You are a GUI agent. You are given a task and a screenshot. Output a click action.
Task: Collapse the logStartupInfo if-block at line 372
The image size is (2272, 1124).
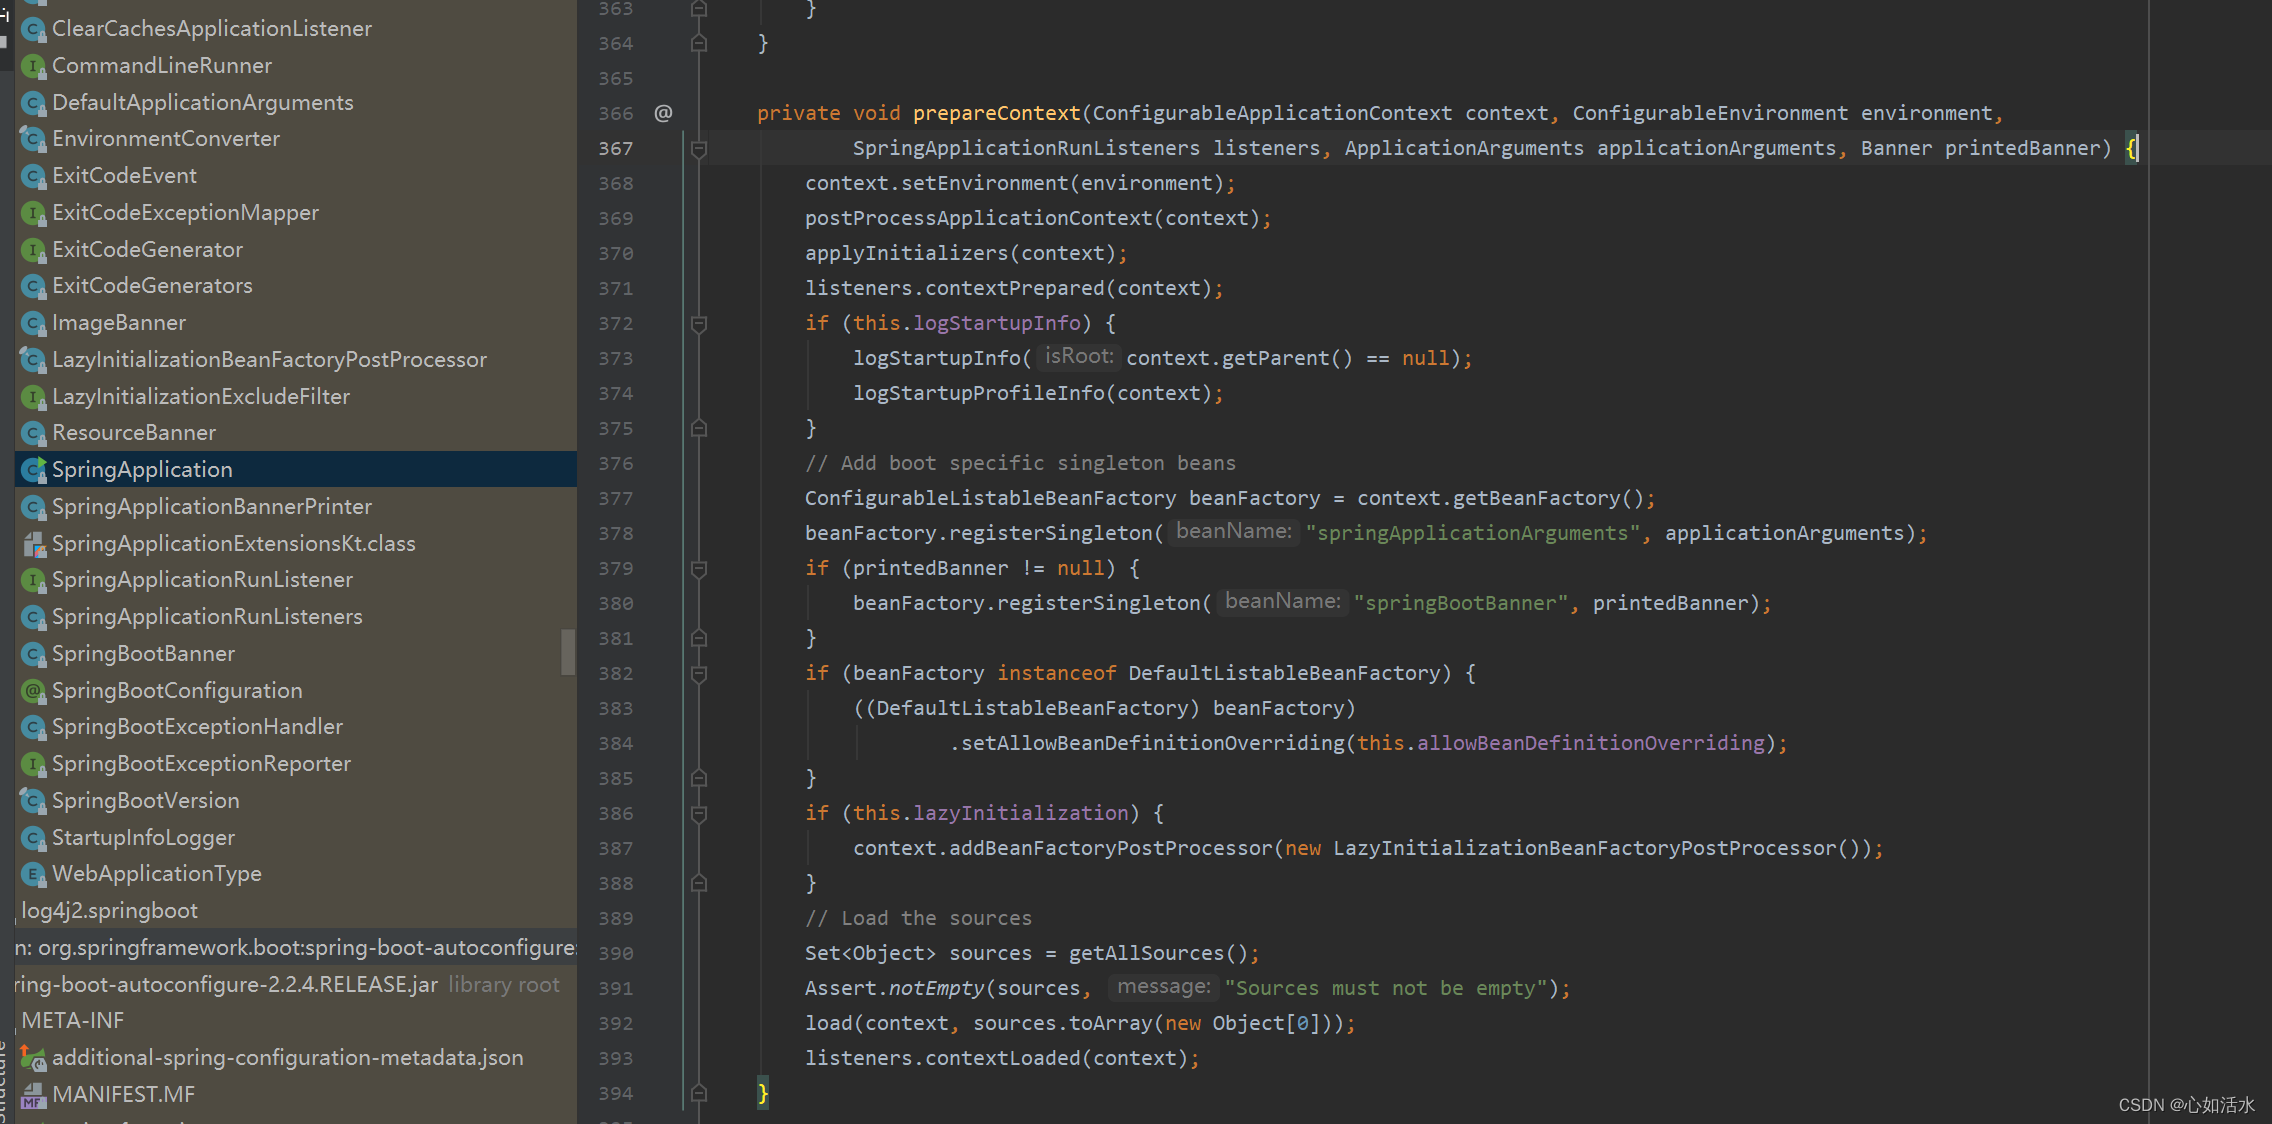click(699, 324)
